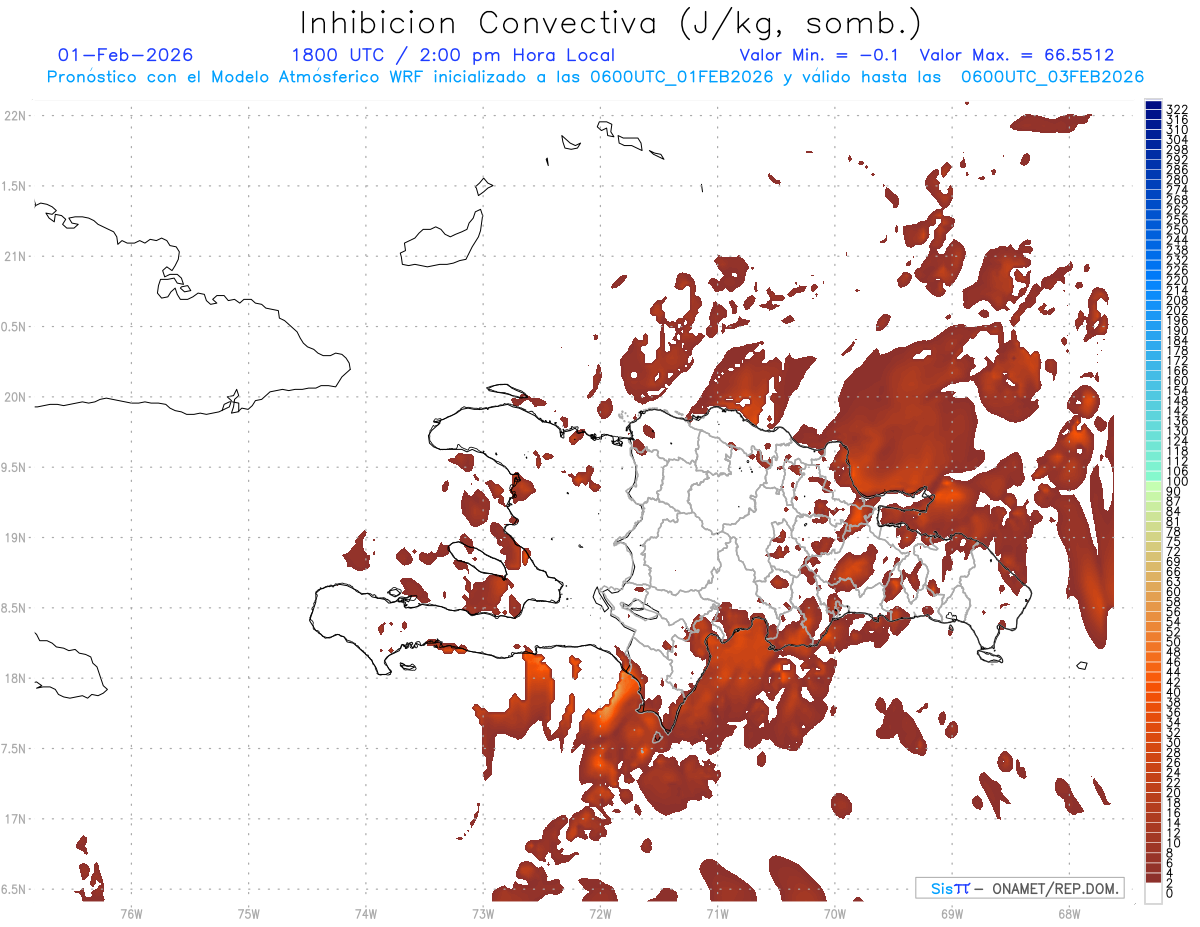The height and width of the screenshot is (927, 1200).
Task: Click the 'Sisπ – ONAMET/REP.DOM.' credit box
Action: [x=1020, y=888]
